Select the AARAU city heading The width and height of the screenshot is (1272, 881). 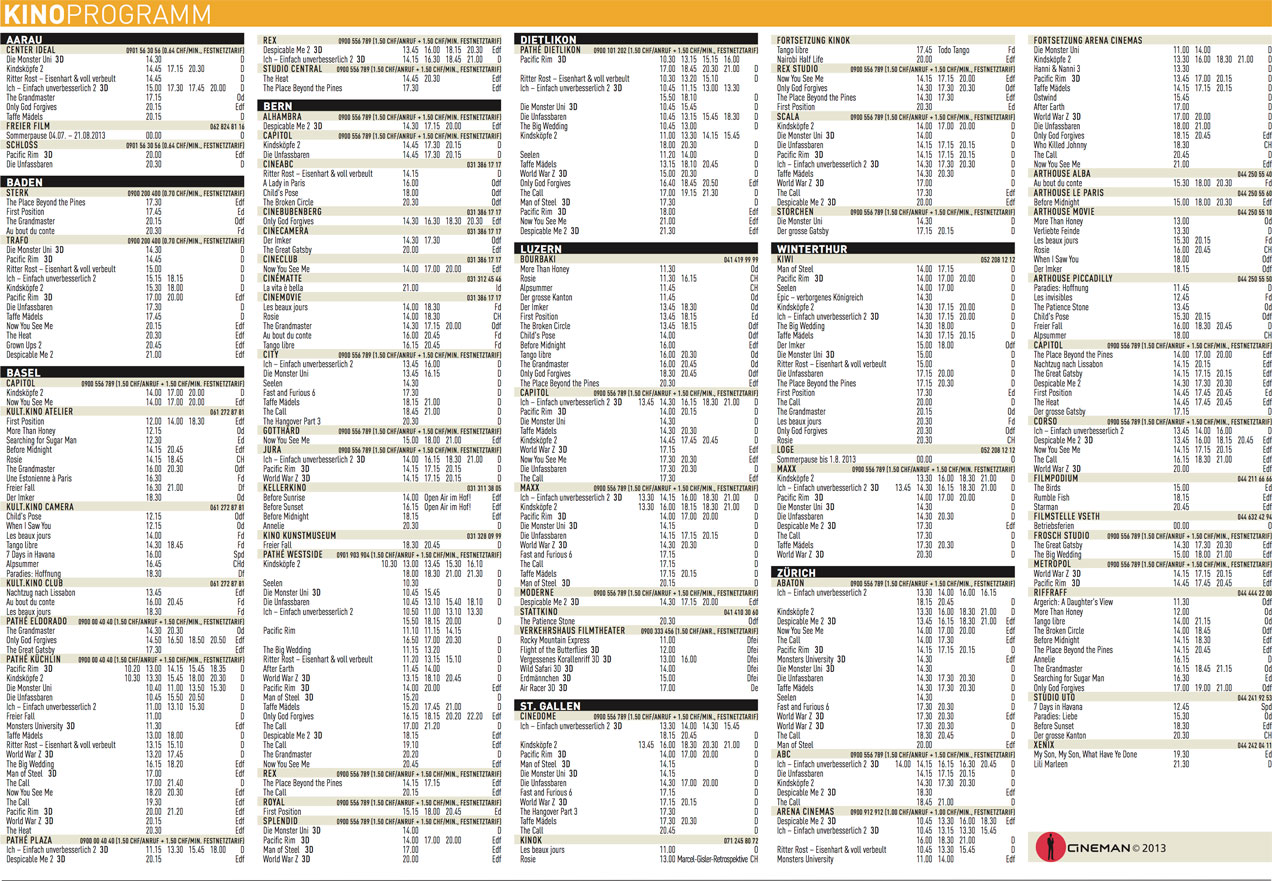(x=24, y=39)
